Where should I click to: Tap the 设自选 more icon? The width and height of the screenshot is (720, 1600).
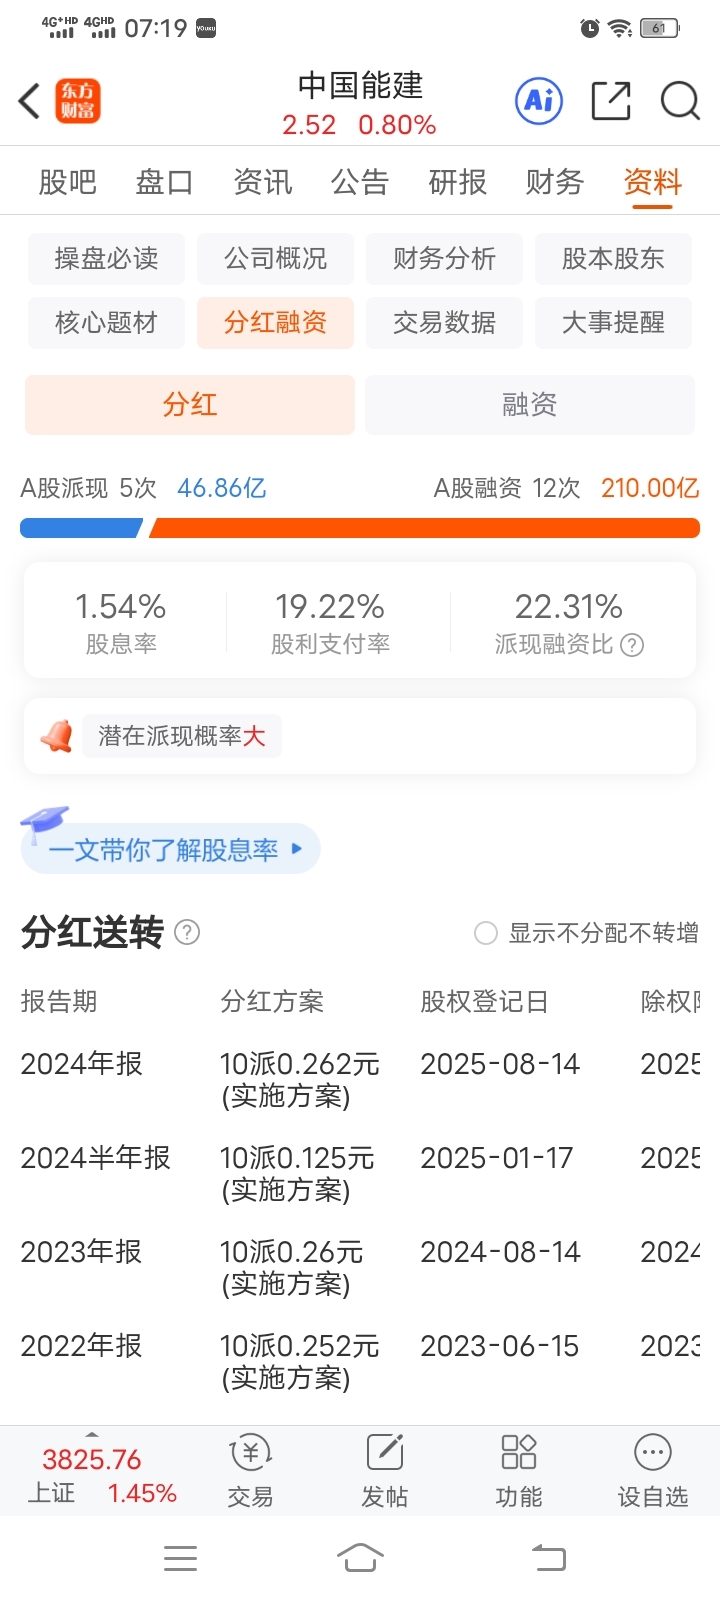653,1452
